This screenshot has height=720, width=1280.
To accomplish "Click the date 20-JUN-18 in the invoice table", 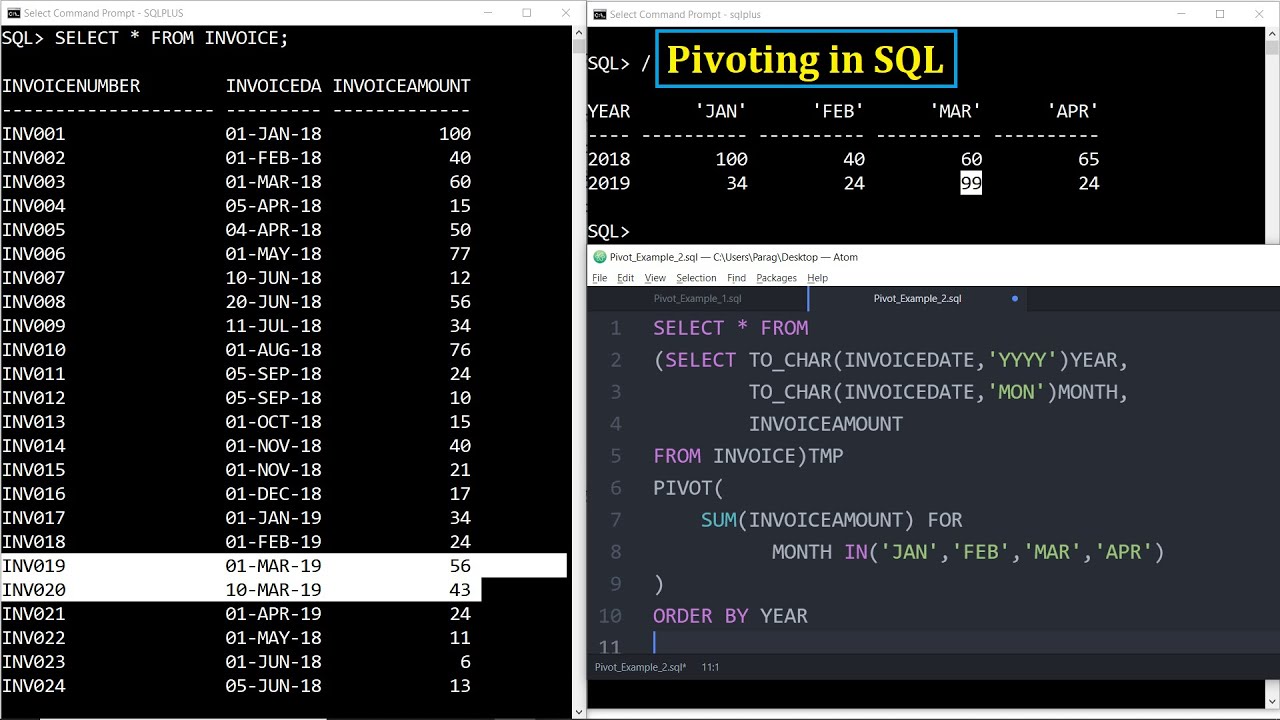I will point(274,302).
